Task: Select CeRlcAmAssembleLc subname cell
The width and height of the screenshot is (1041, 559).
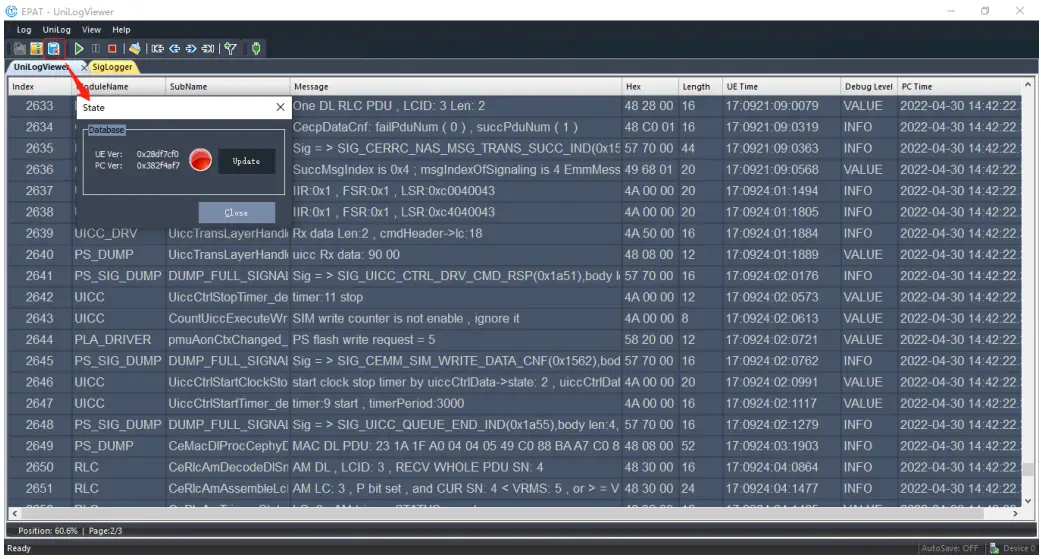Action: pos(228,488)
